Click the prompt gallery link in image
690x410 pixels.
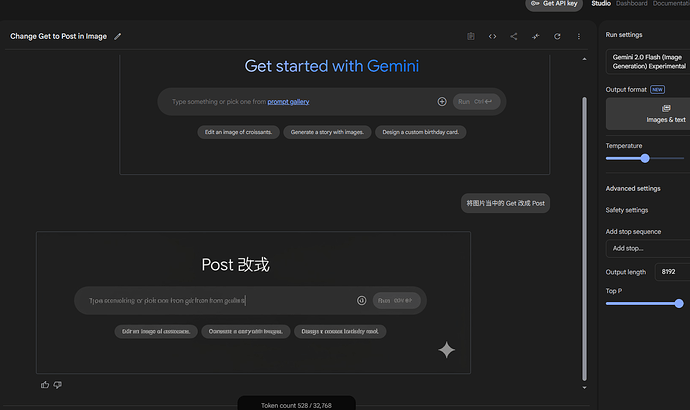coord(288,102)
